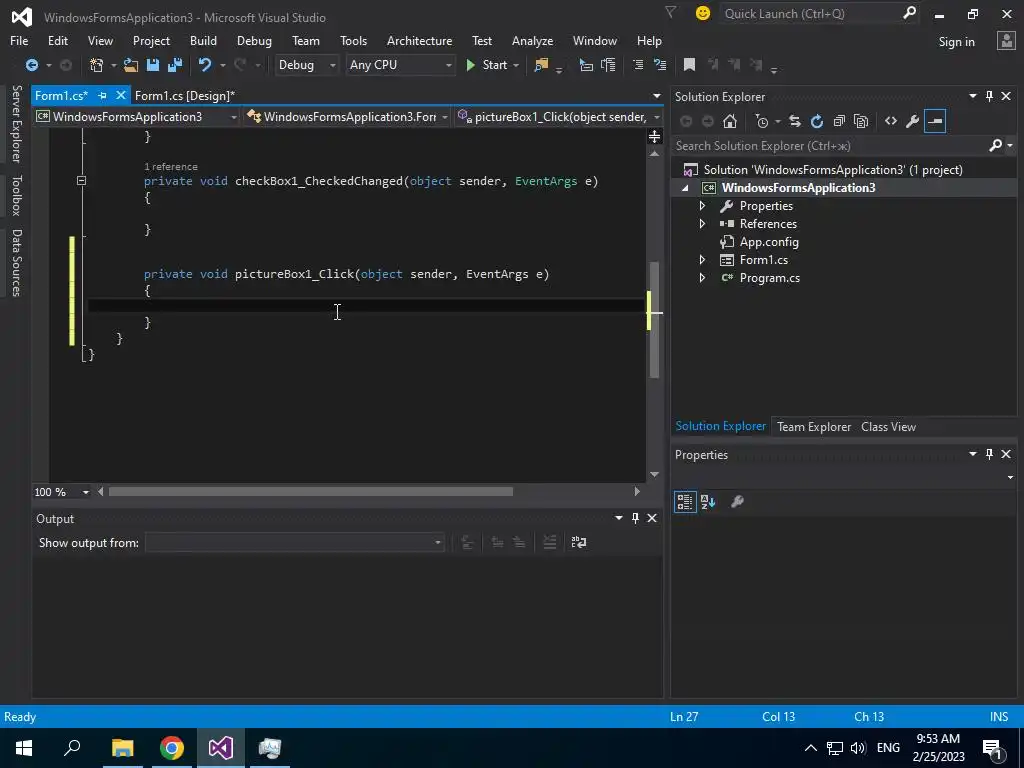
Task: Open the Build menu
Action: point(203,40)
